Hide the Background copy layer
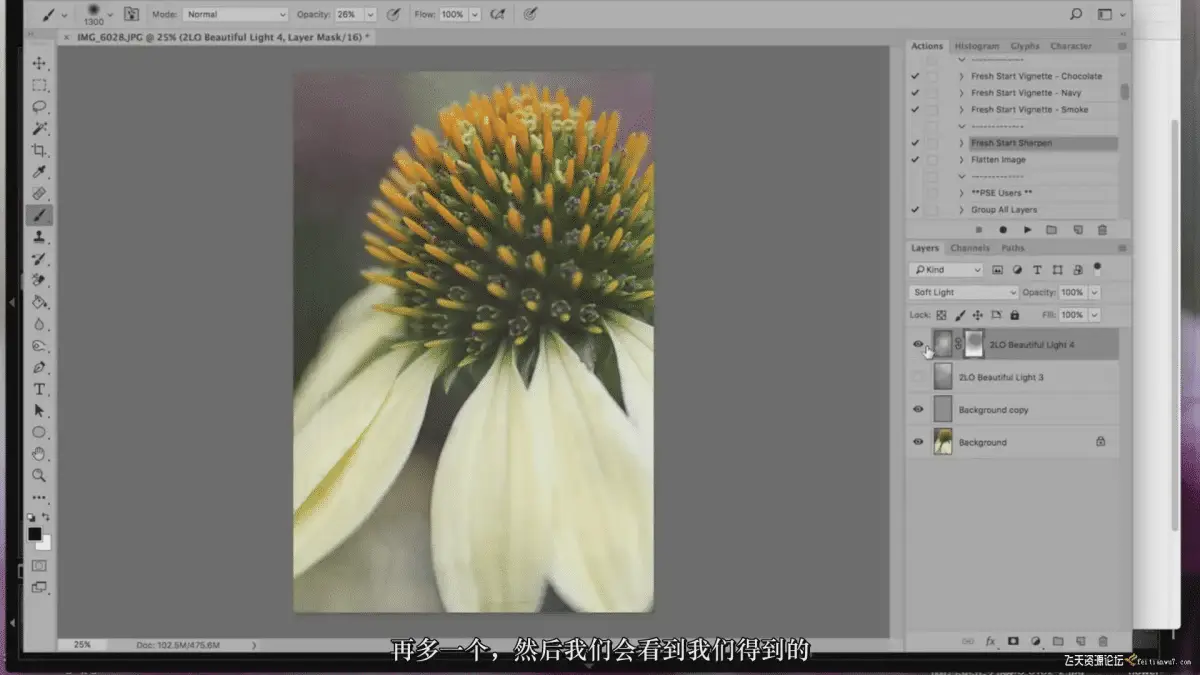The image size is (1200, 675). [x=918, y=410]
